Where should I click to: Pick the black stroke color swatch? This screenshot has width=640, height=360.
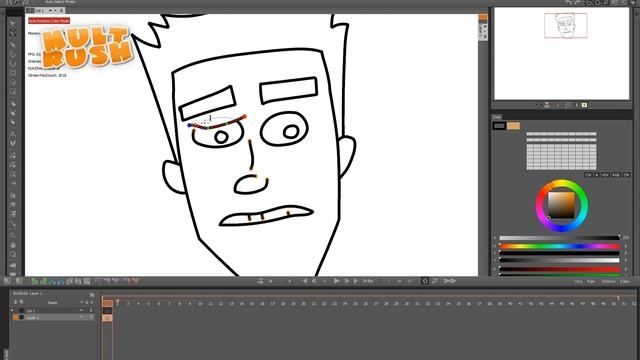tap(499, 126)
